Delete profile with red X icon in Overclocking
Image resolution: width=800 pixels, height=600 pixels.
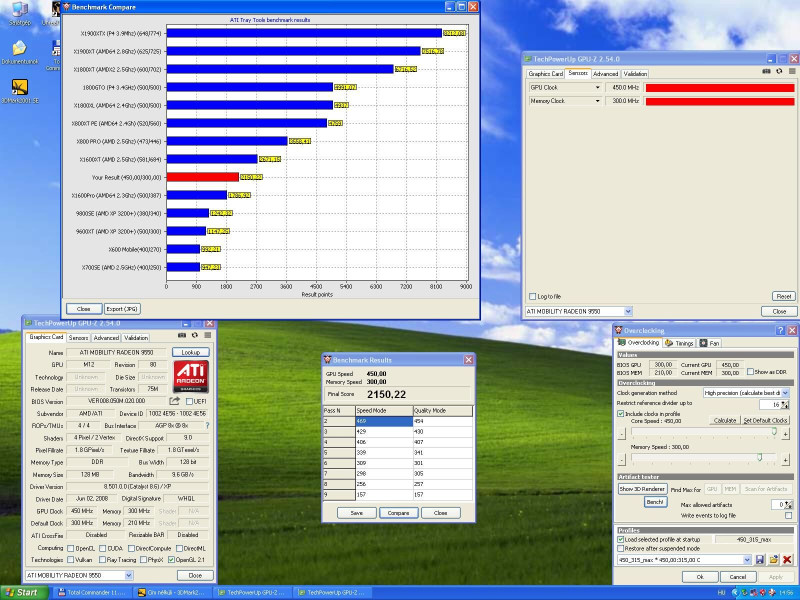787,560
